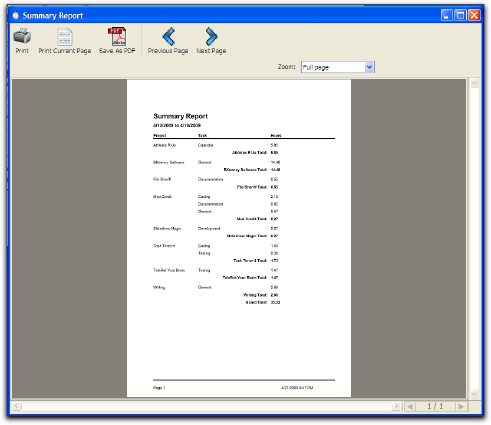Click vertical scrollbar down arrow
Screen dimensions: 491x425
[x=474, y=394]
